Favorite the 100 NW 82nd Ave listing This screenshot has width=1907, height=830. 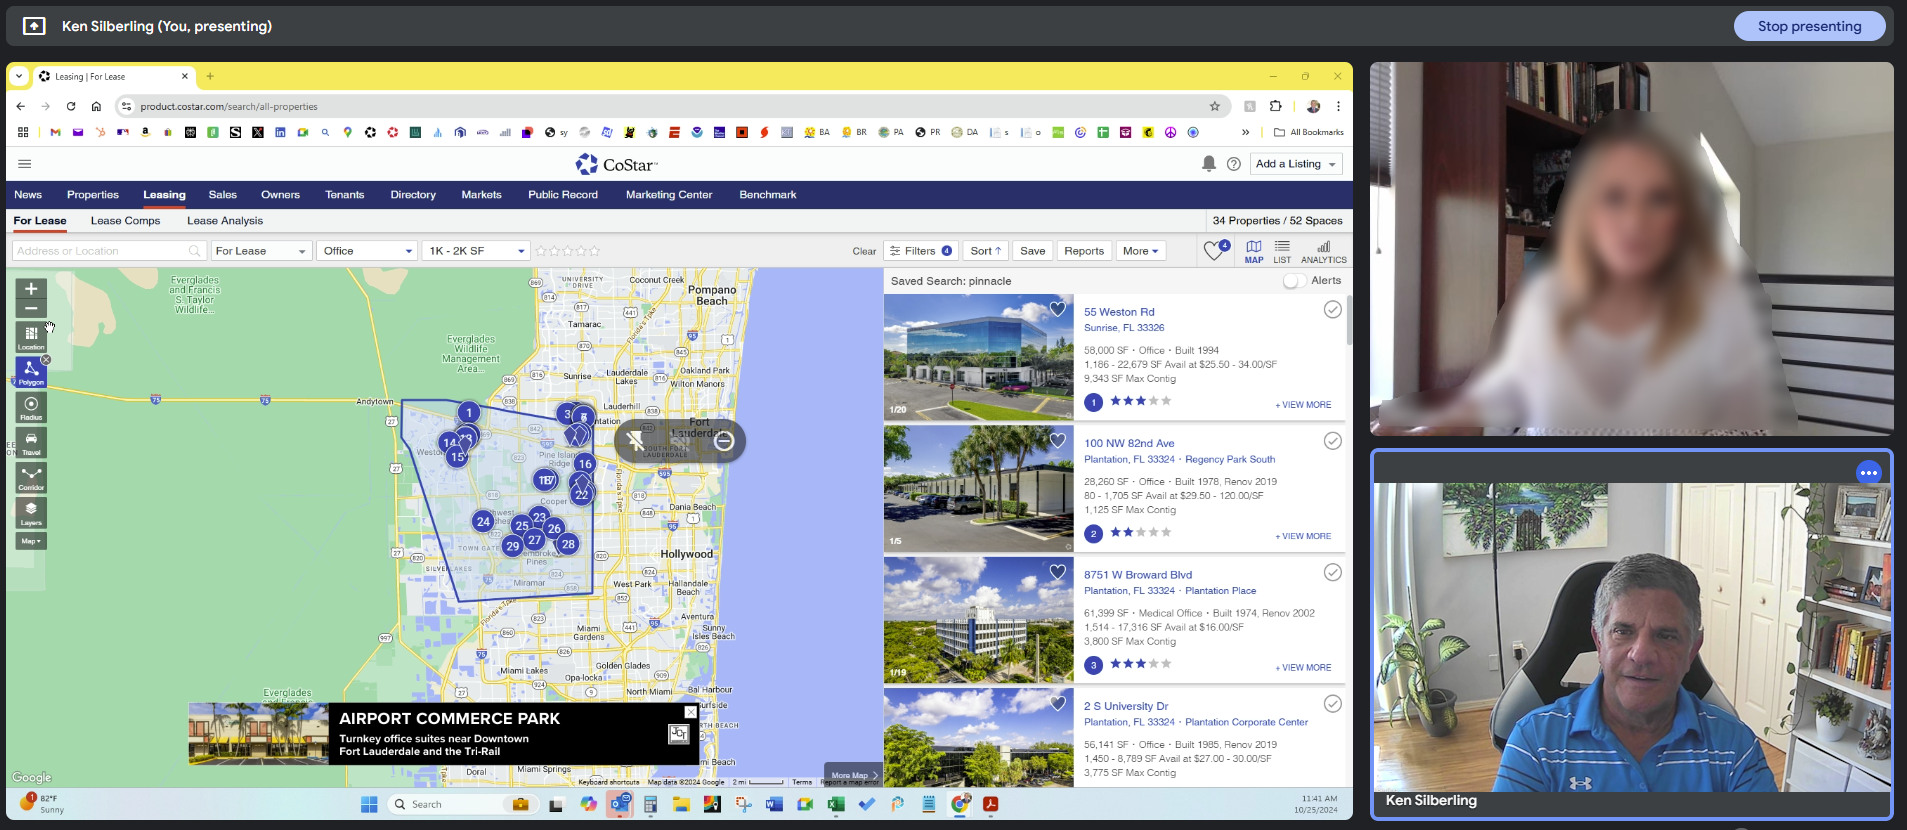pyautogui.click(x=1057, y=440)
